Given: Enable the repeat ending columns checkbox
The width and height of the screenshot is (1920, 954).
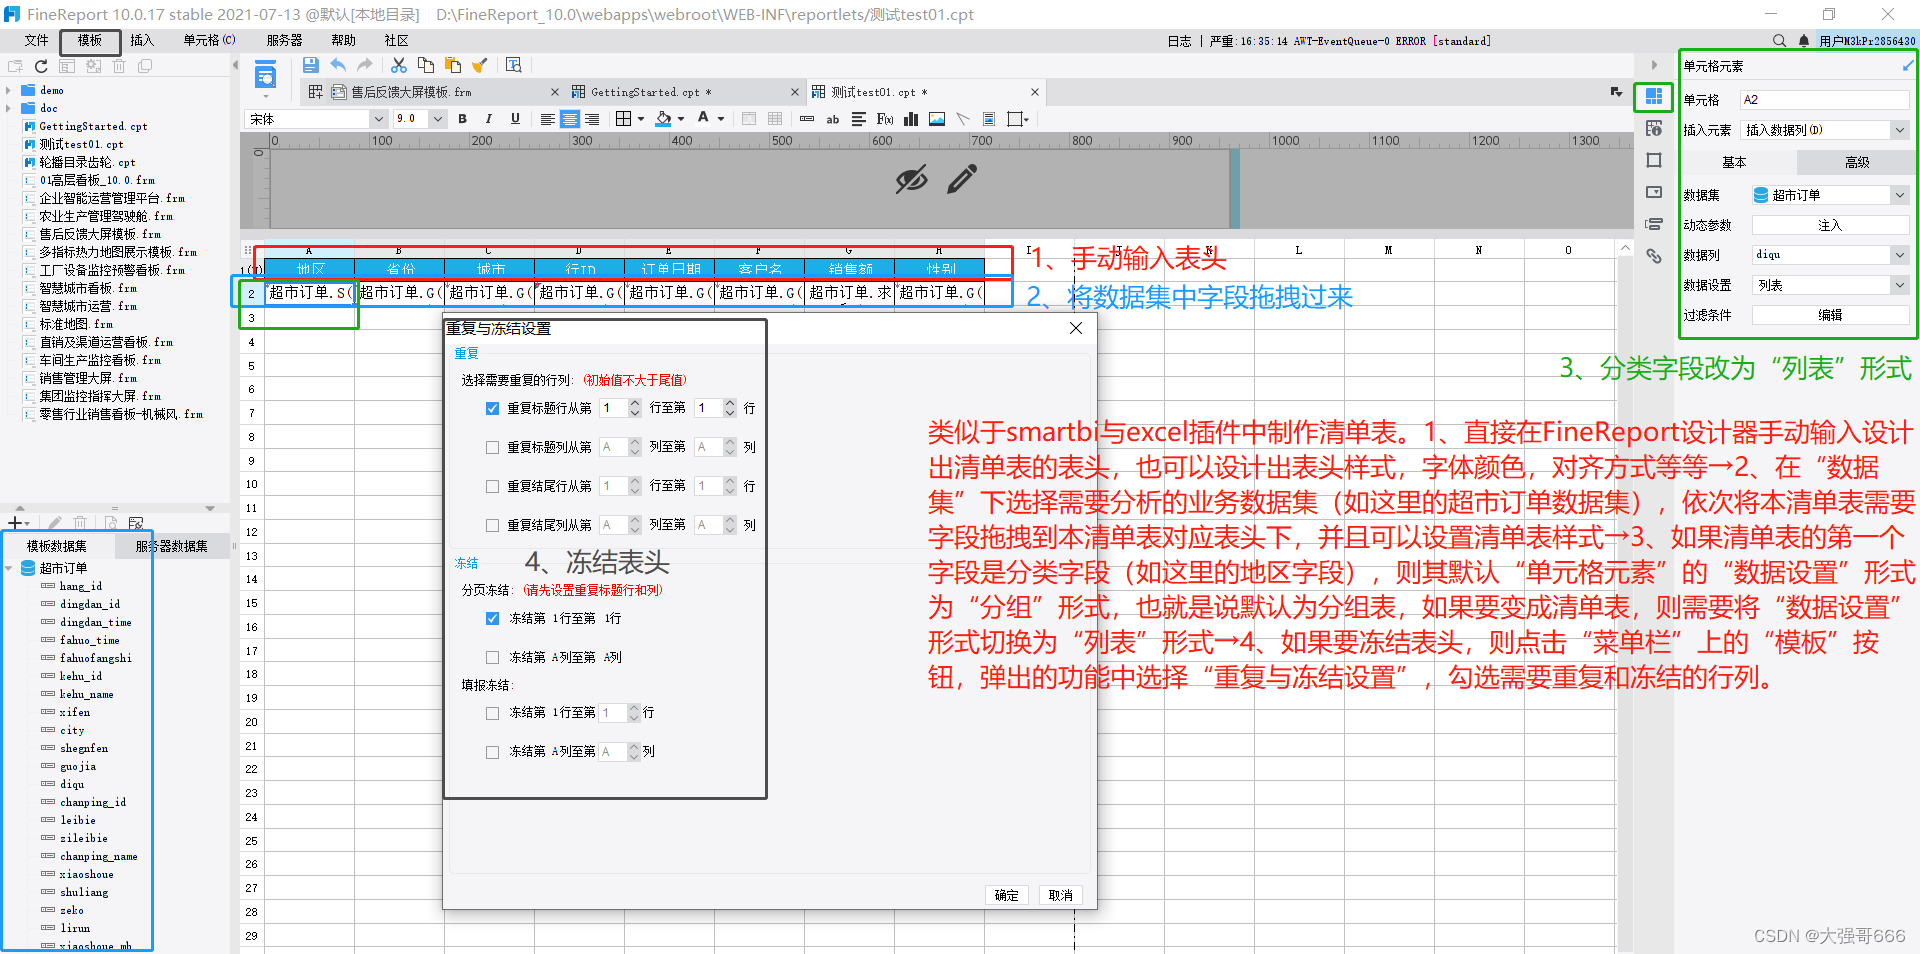Looking at the screenshot, I should pos(492,525).
